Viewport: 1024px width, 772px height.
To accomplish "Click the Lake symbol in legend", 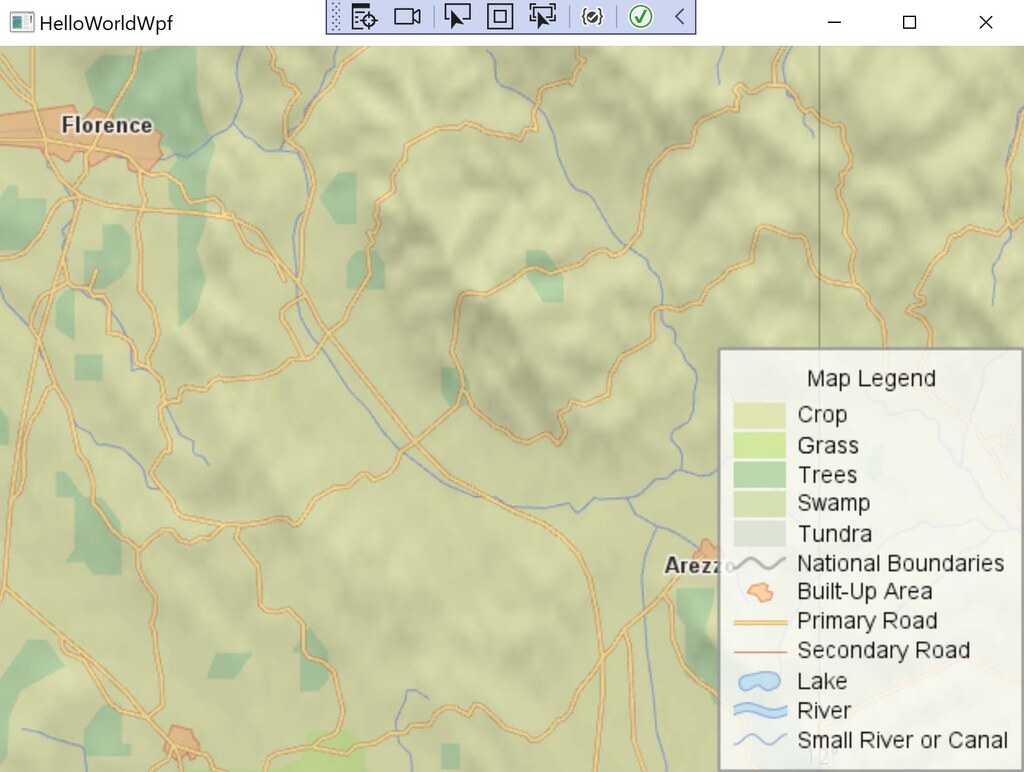I will (x=759, y=682).
